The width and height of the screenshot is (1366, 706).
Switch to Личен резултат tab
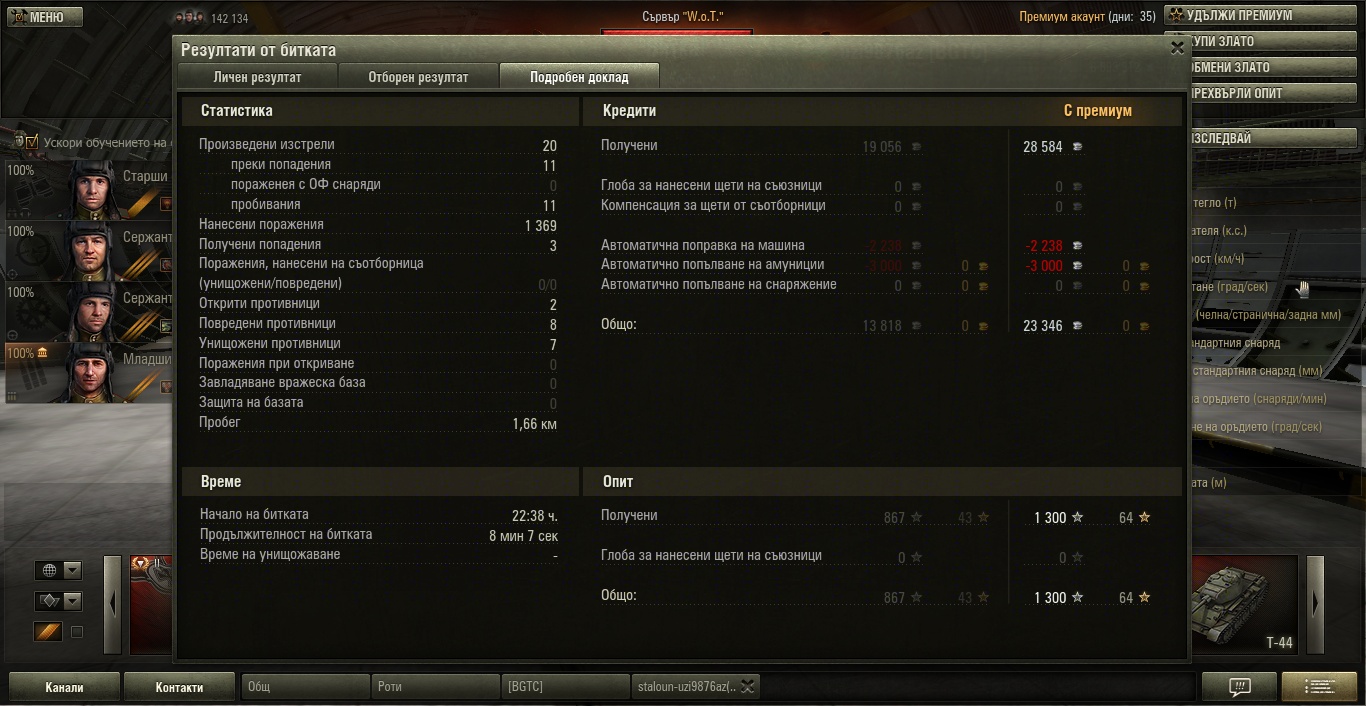pyautogui.click(x=257, y=77)
